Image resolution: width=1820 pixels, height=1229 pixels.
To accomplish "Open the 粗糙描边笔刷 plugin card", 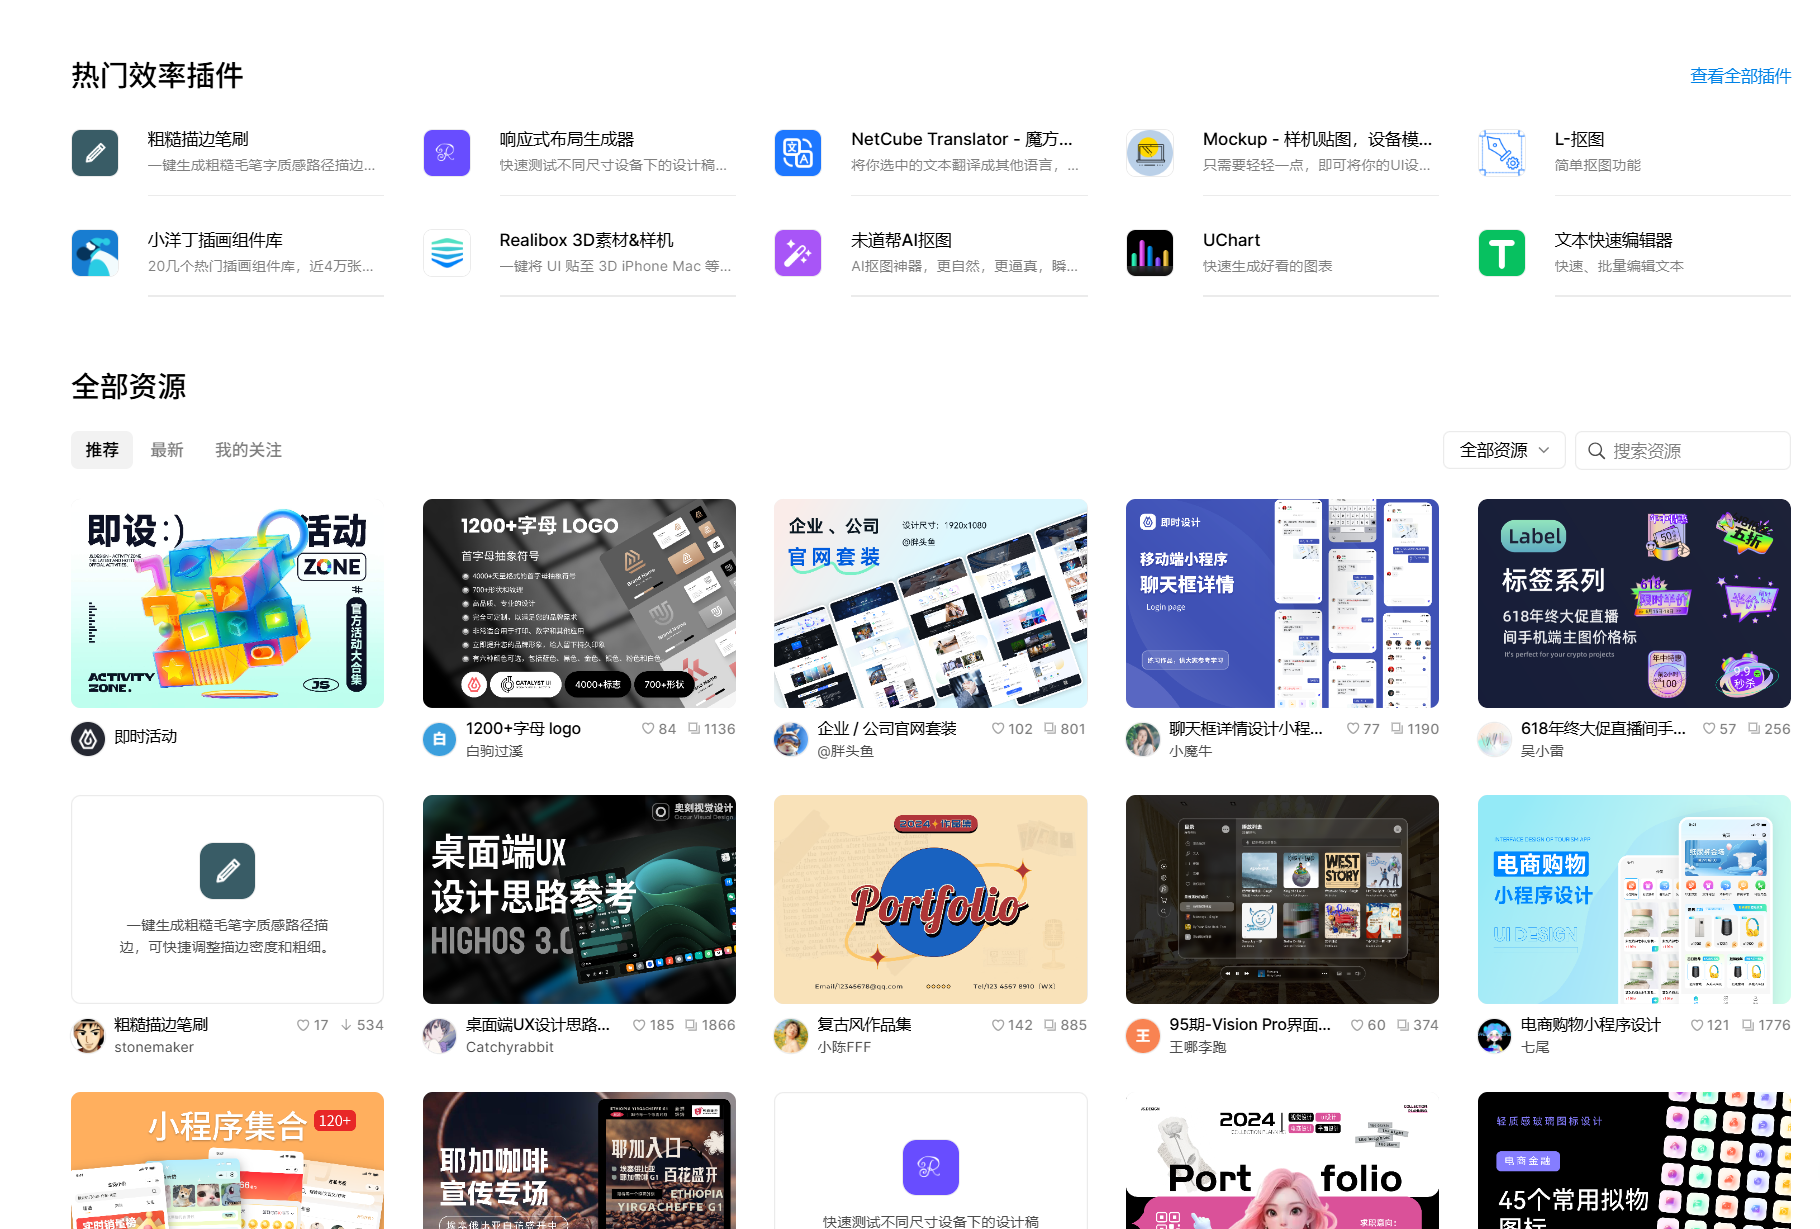I will [x=227, y=899].
